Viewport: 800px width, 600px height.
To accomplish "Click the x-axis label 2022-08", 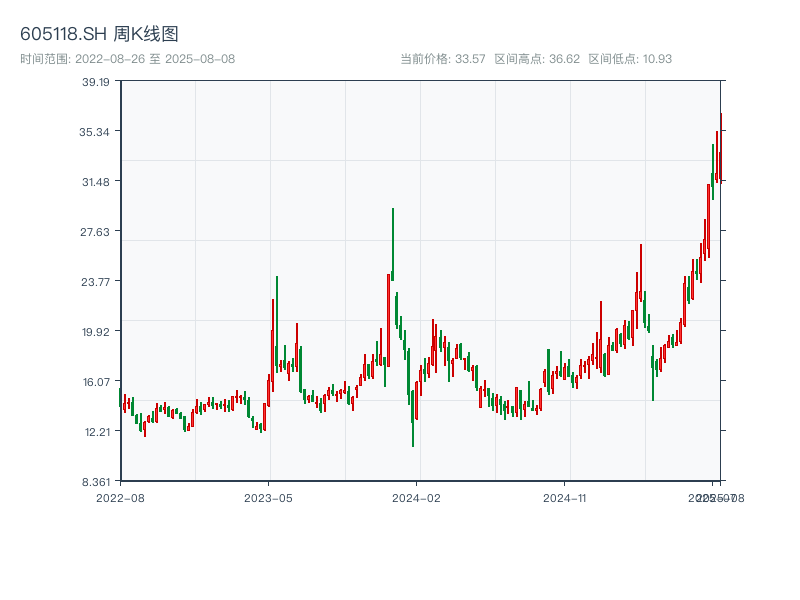I will point(120,498).
